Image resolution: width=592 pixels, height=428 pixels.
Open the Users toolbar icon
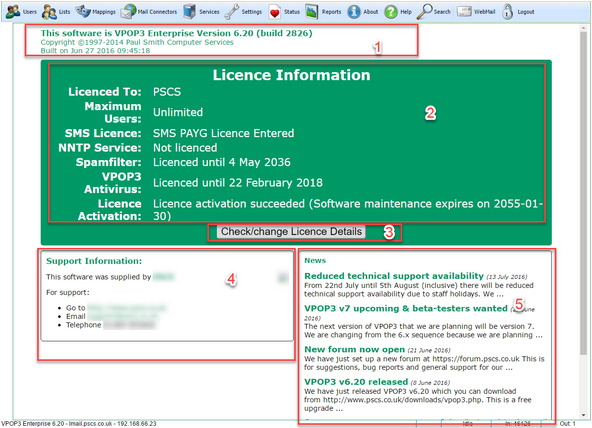coord(14,12)
